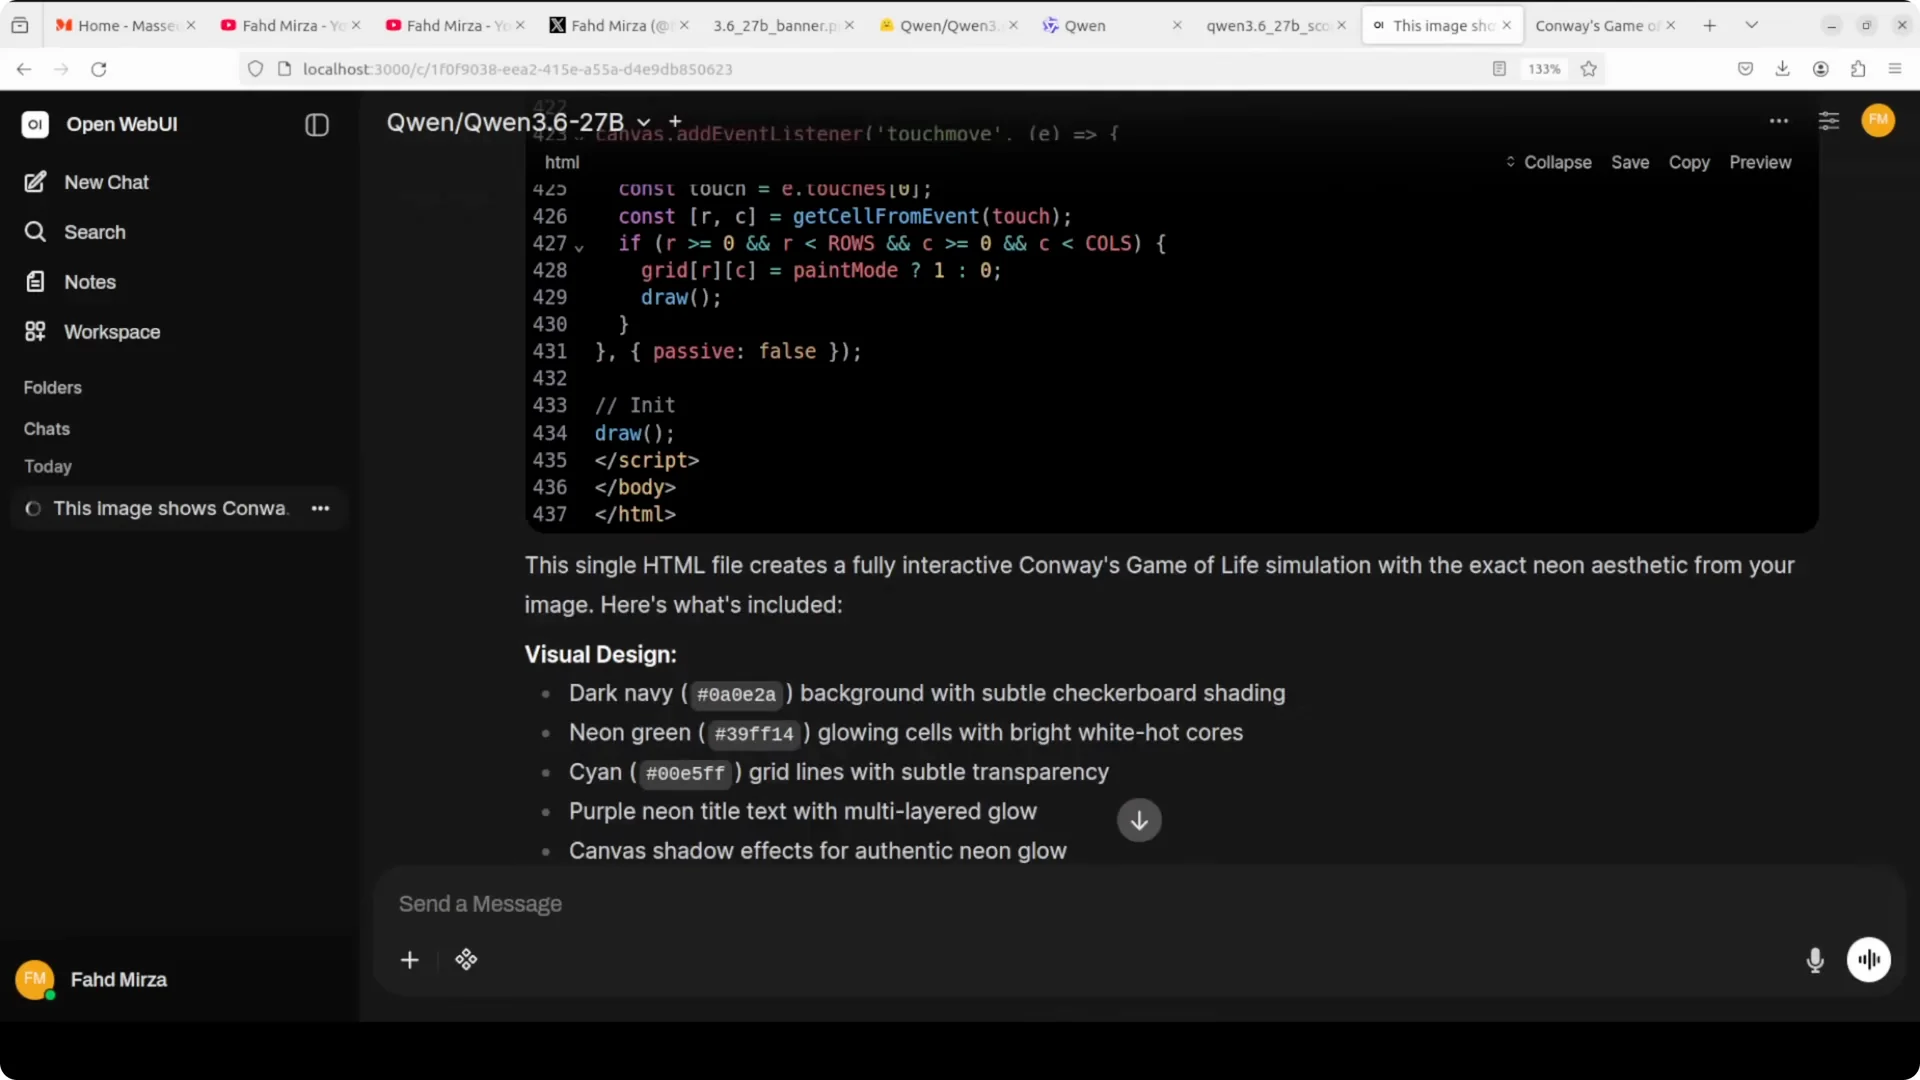
Task: Collapse the html code block
Action: click(x=1548, y=162)
